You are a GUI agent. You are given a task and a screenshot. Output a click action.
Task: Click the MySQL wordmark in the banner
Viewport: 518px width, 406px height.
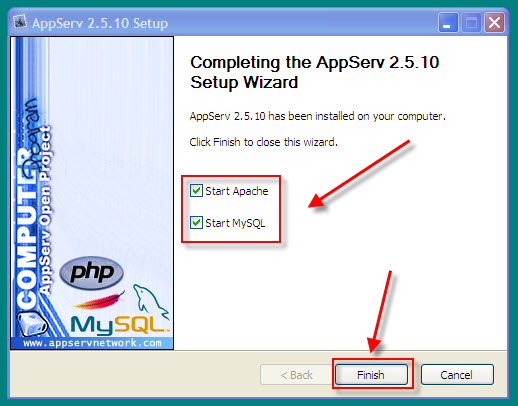pos(120,325)
